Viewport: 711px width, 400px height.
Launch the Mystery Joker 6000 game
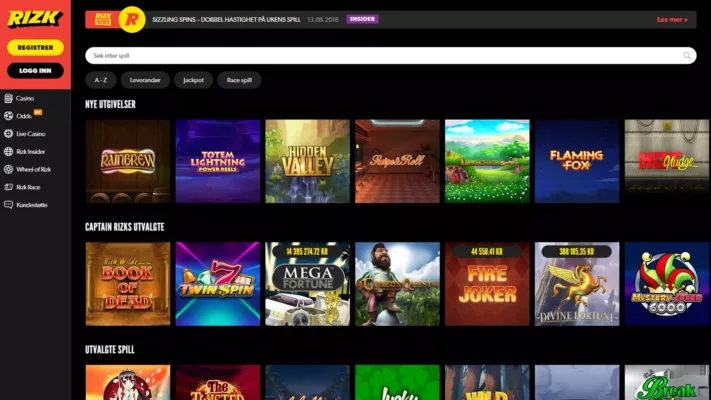click(x=667, y=284)
